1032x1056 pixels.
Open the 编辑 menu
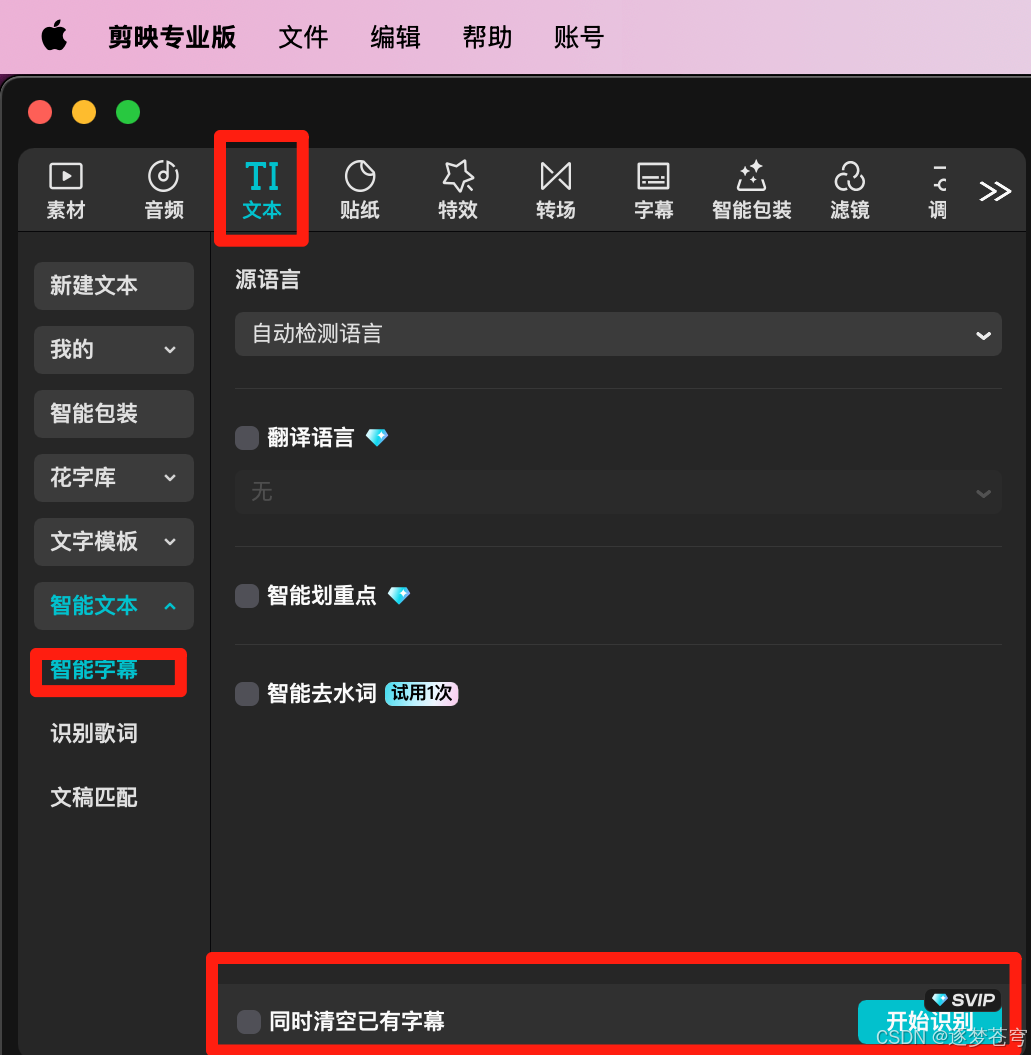pos(395,37)
